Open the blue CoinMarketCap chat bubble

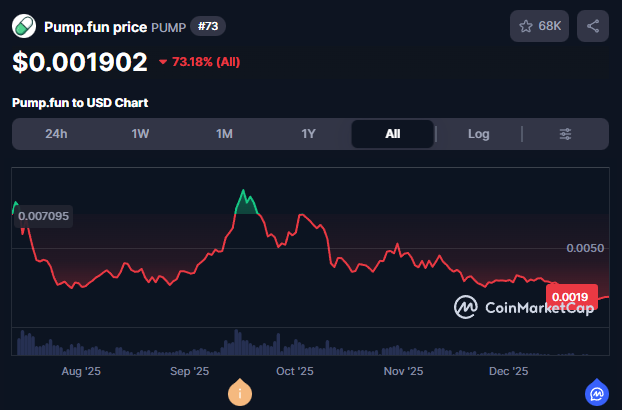click(597, 393)
